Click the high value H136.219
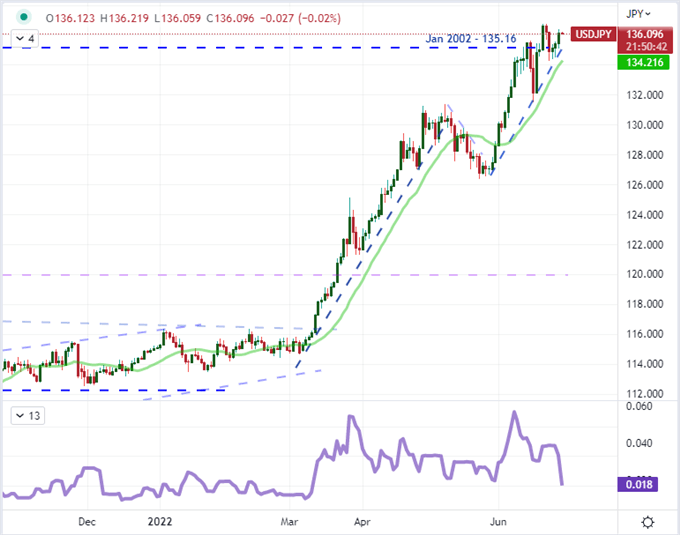Screen dimensions: 680x535 click(124, 18)
